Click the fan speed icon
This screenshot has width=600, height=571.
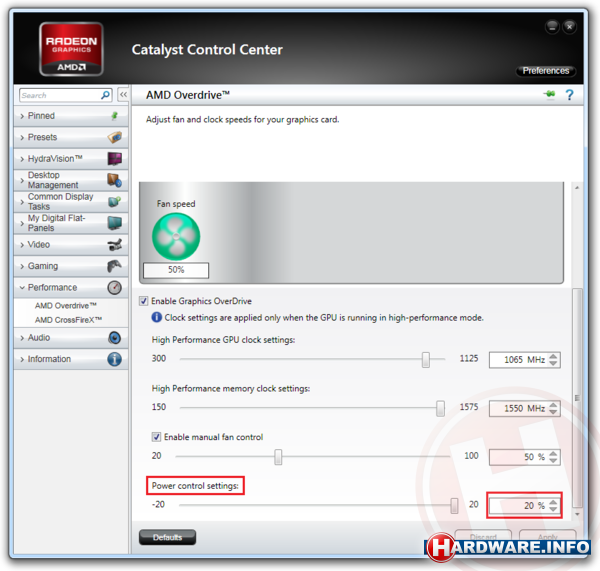click(x=176, y=236)
